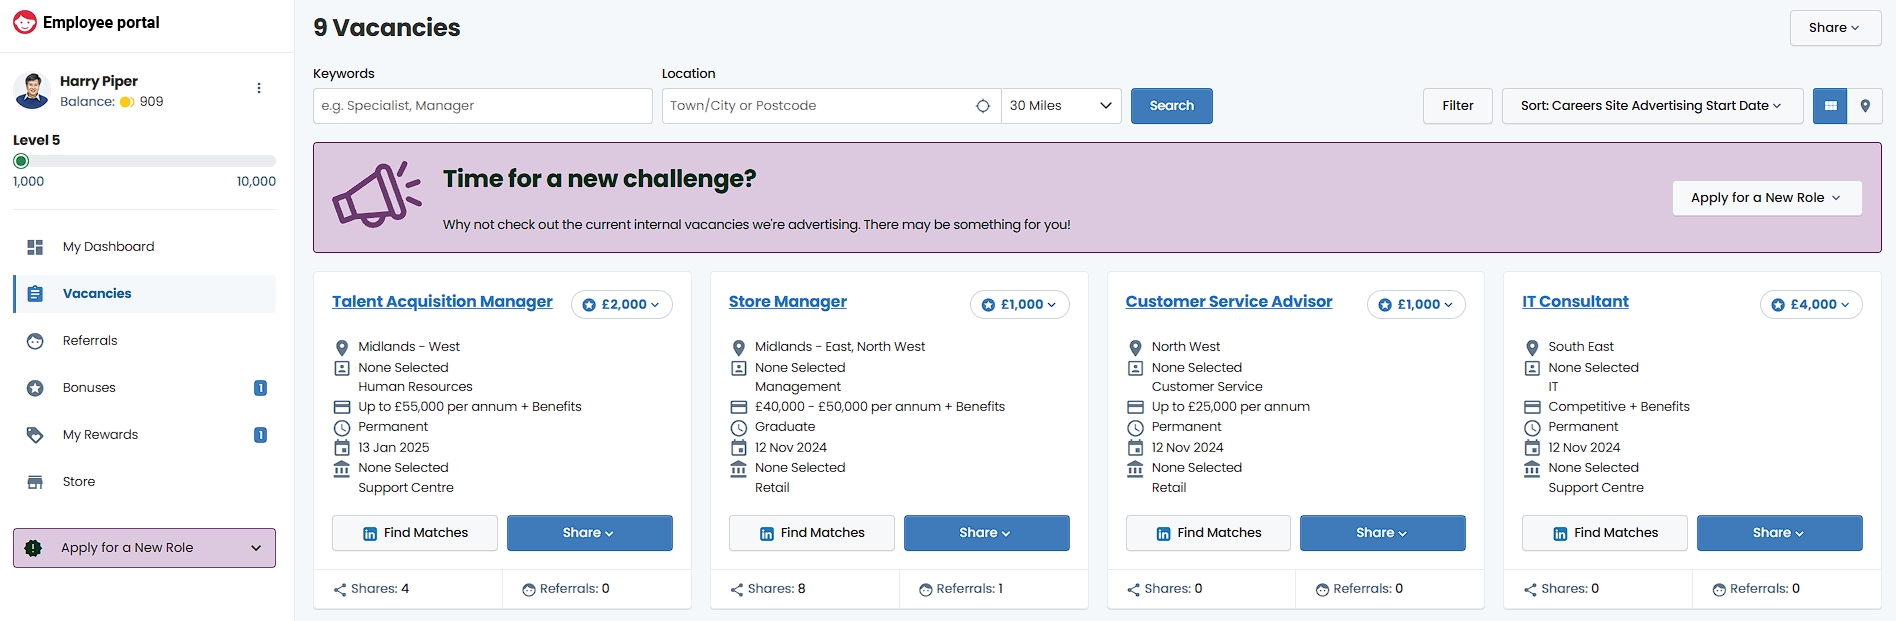Open the IT Consultant vacancy link
The width and height of the screenshot is (1896, 621).
point(1575,302)
